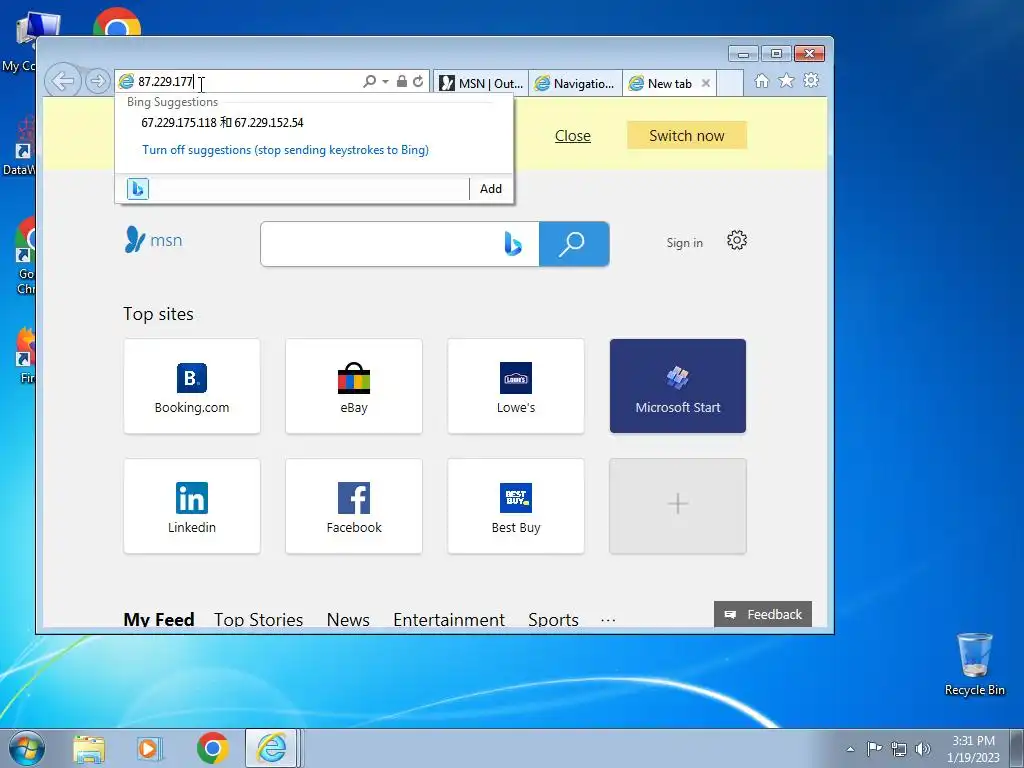Switch to News feed tab
Viewport: 1024px width, 768px height.
point(348,618)
